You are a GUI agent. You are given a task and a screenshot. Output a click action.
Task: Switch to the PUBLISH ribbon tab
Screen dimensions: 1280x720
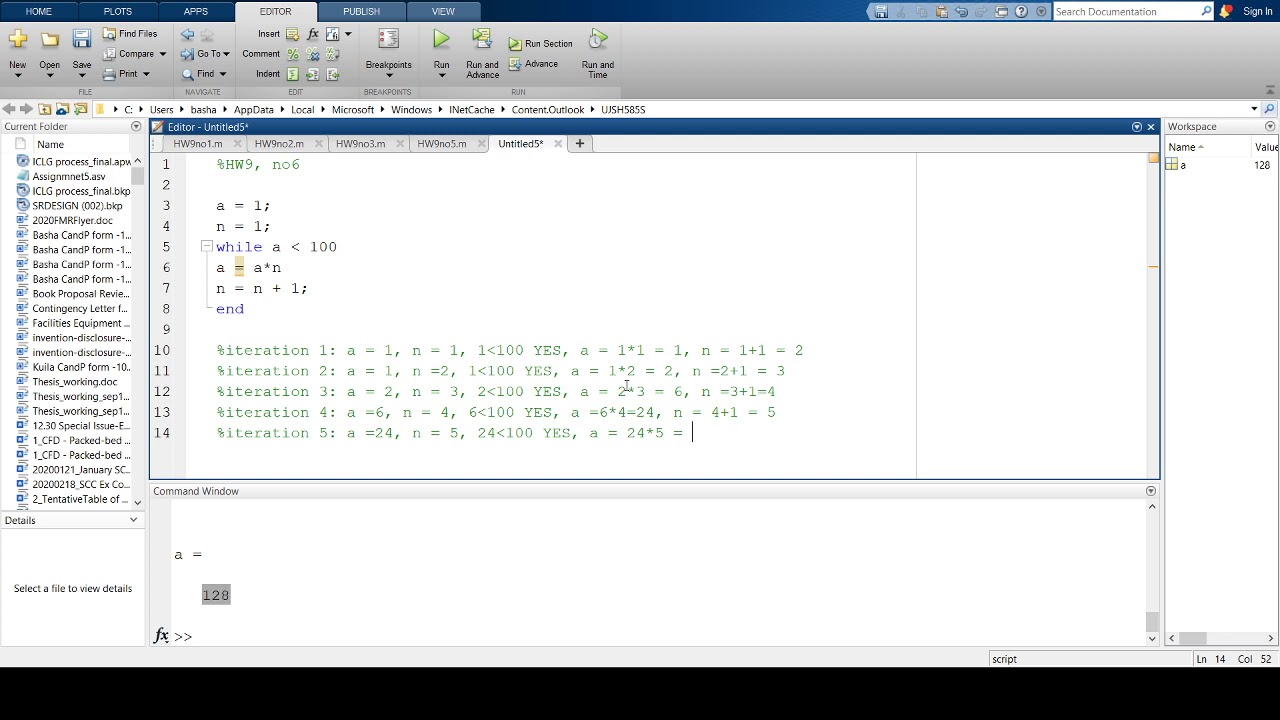tap(361, 12)
